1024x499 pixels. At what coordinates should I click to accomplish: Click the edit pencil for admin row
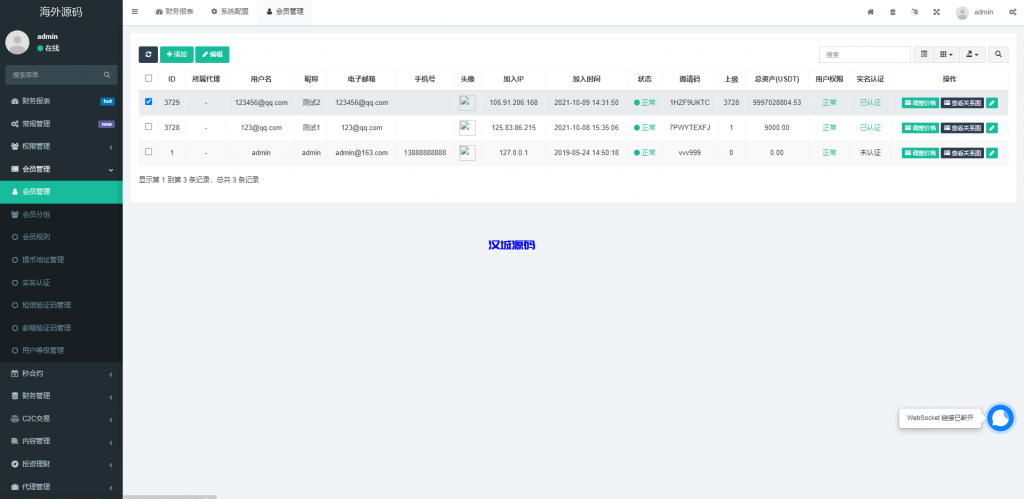(991, 153)
